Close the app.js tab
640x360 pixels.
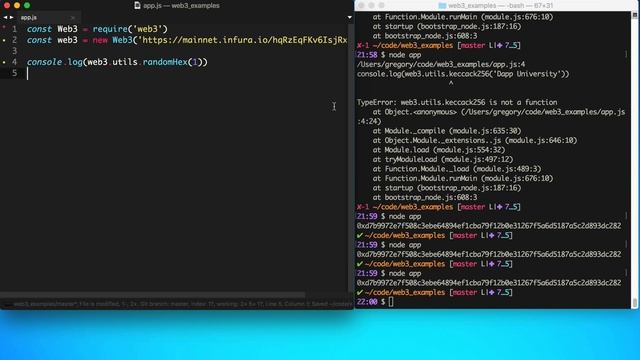coord(73,18)
